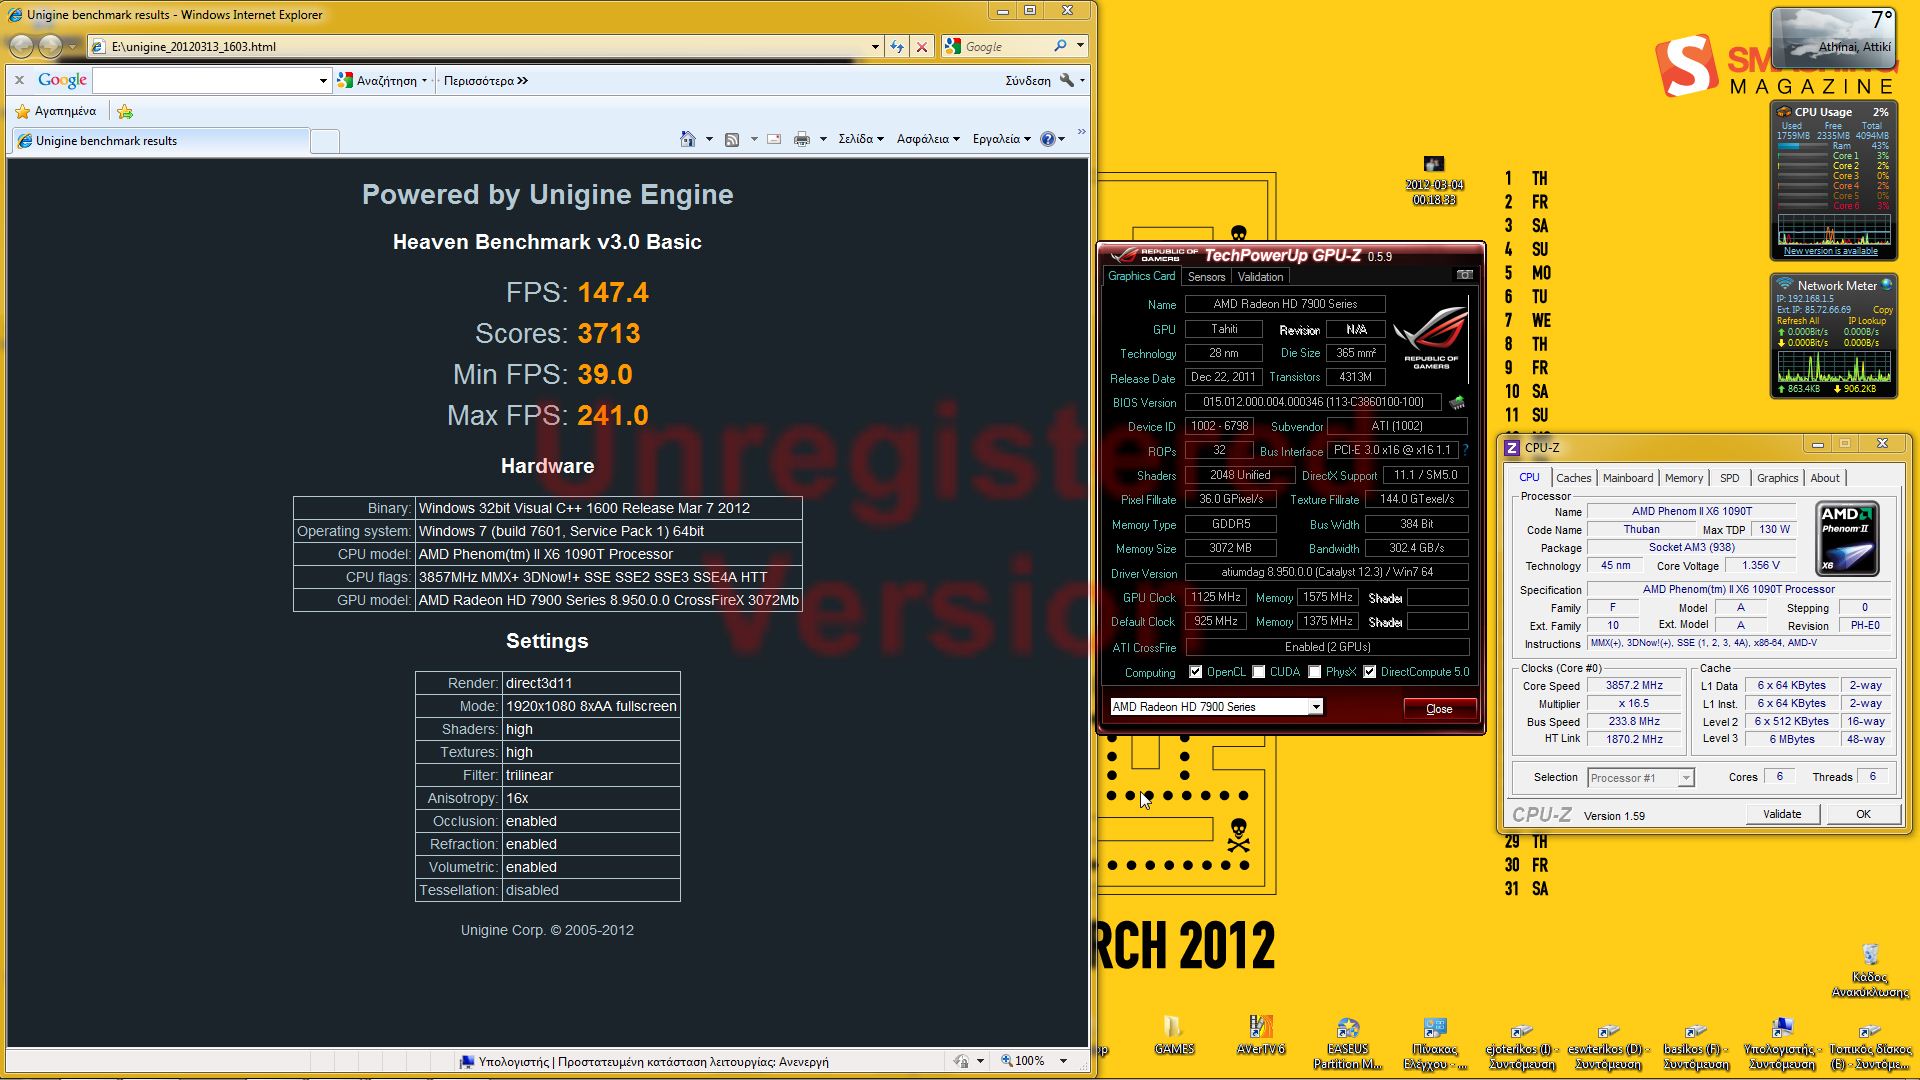Expand the Ασφάλεια (Safety) menu
1920x1080 pixels.
[928, 139]
